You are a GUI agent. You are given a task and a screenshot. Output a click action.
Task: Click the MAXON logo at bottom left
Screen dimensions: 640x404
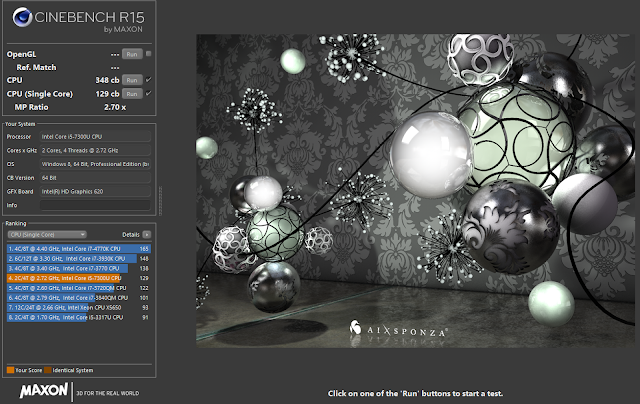pyautogui.click(x=44, y=391)
